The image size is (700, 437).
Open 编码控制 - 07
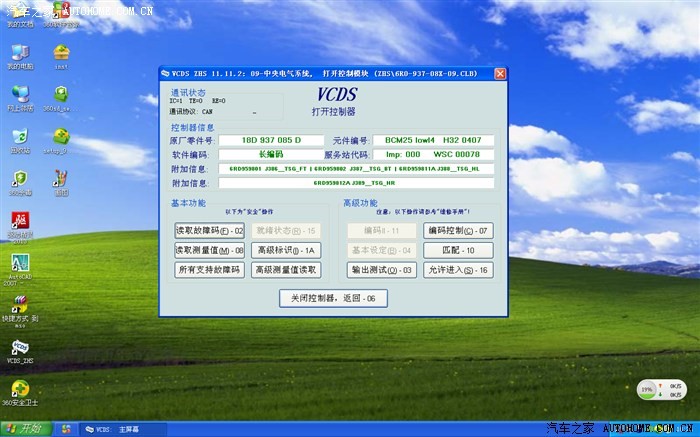457,230
